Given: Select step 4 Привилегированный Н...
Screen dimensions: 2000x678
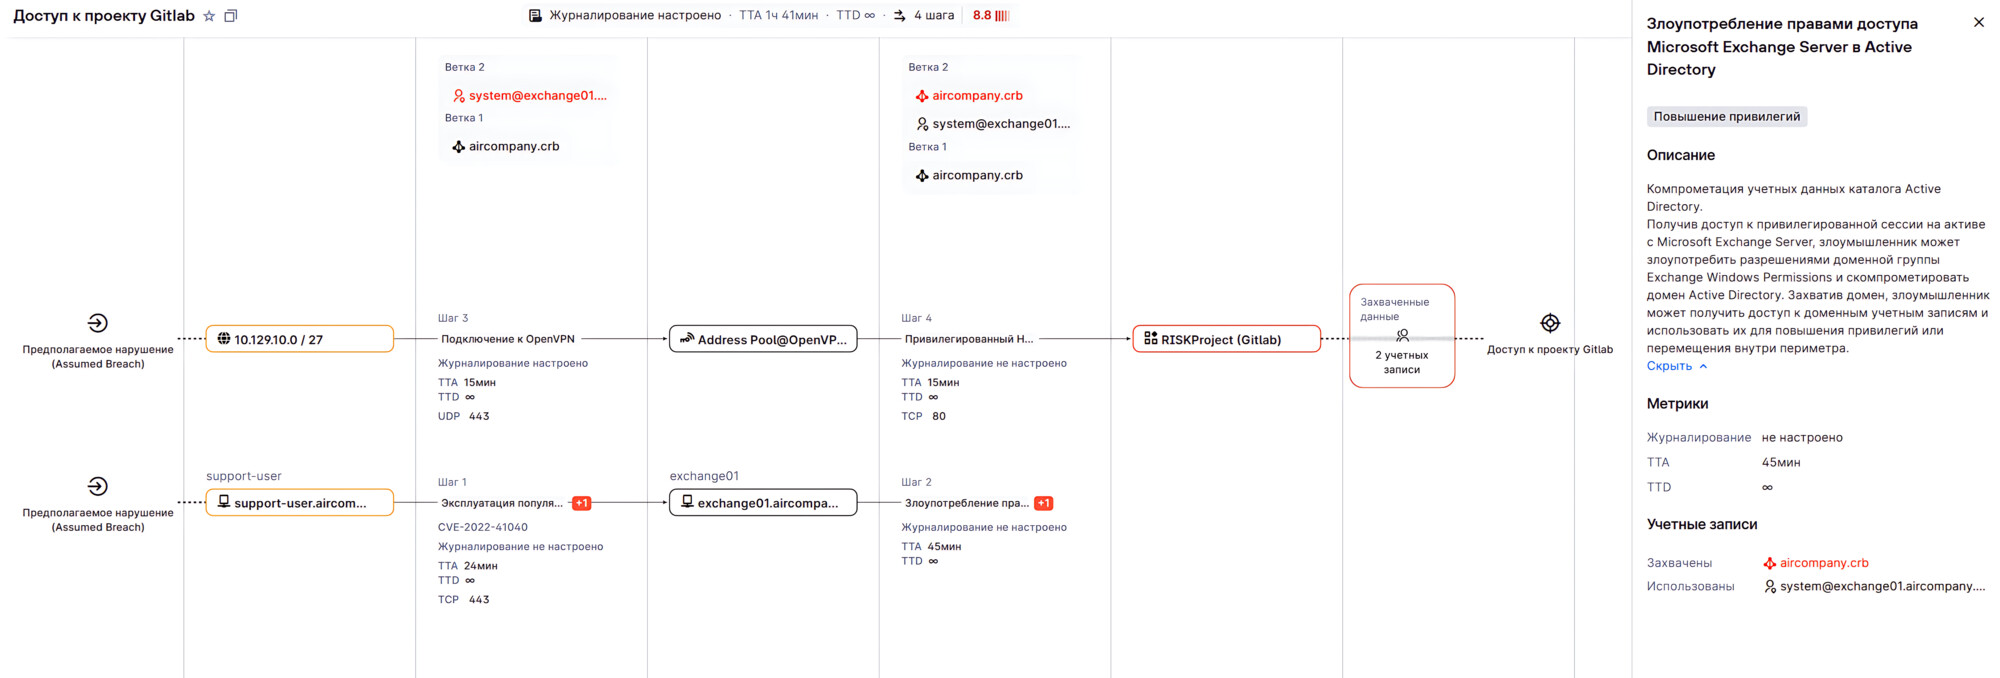Looking at the screenshot, I should (x=969, y=339).
